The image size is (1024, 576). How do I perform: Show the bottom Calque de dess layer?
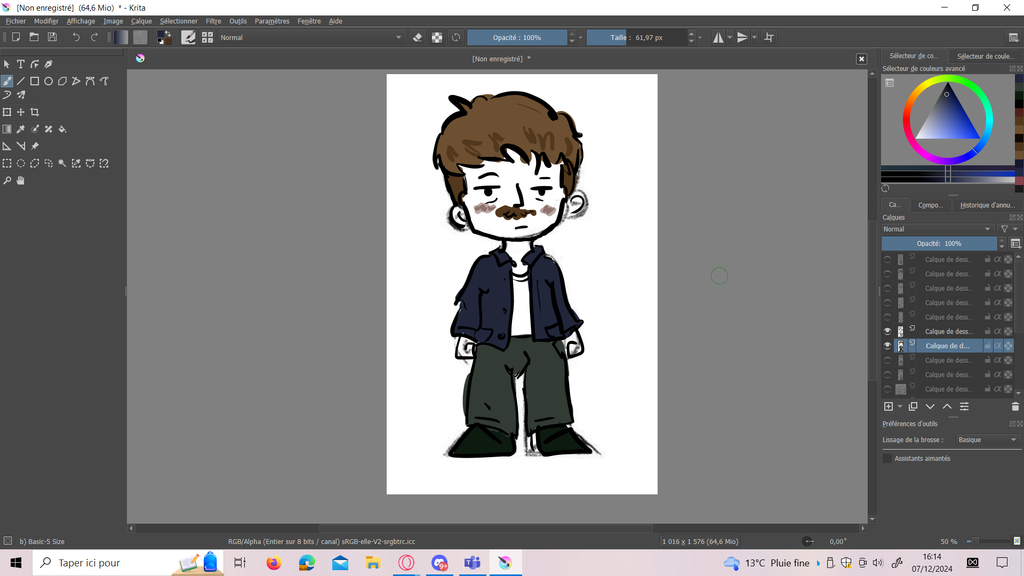coord(888,389)
